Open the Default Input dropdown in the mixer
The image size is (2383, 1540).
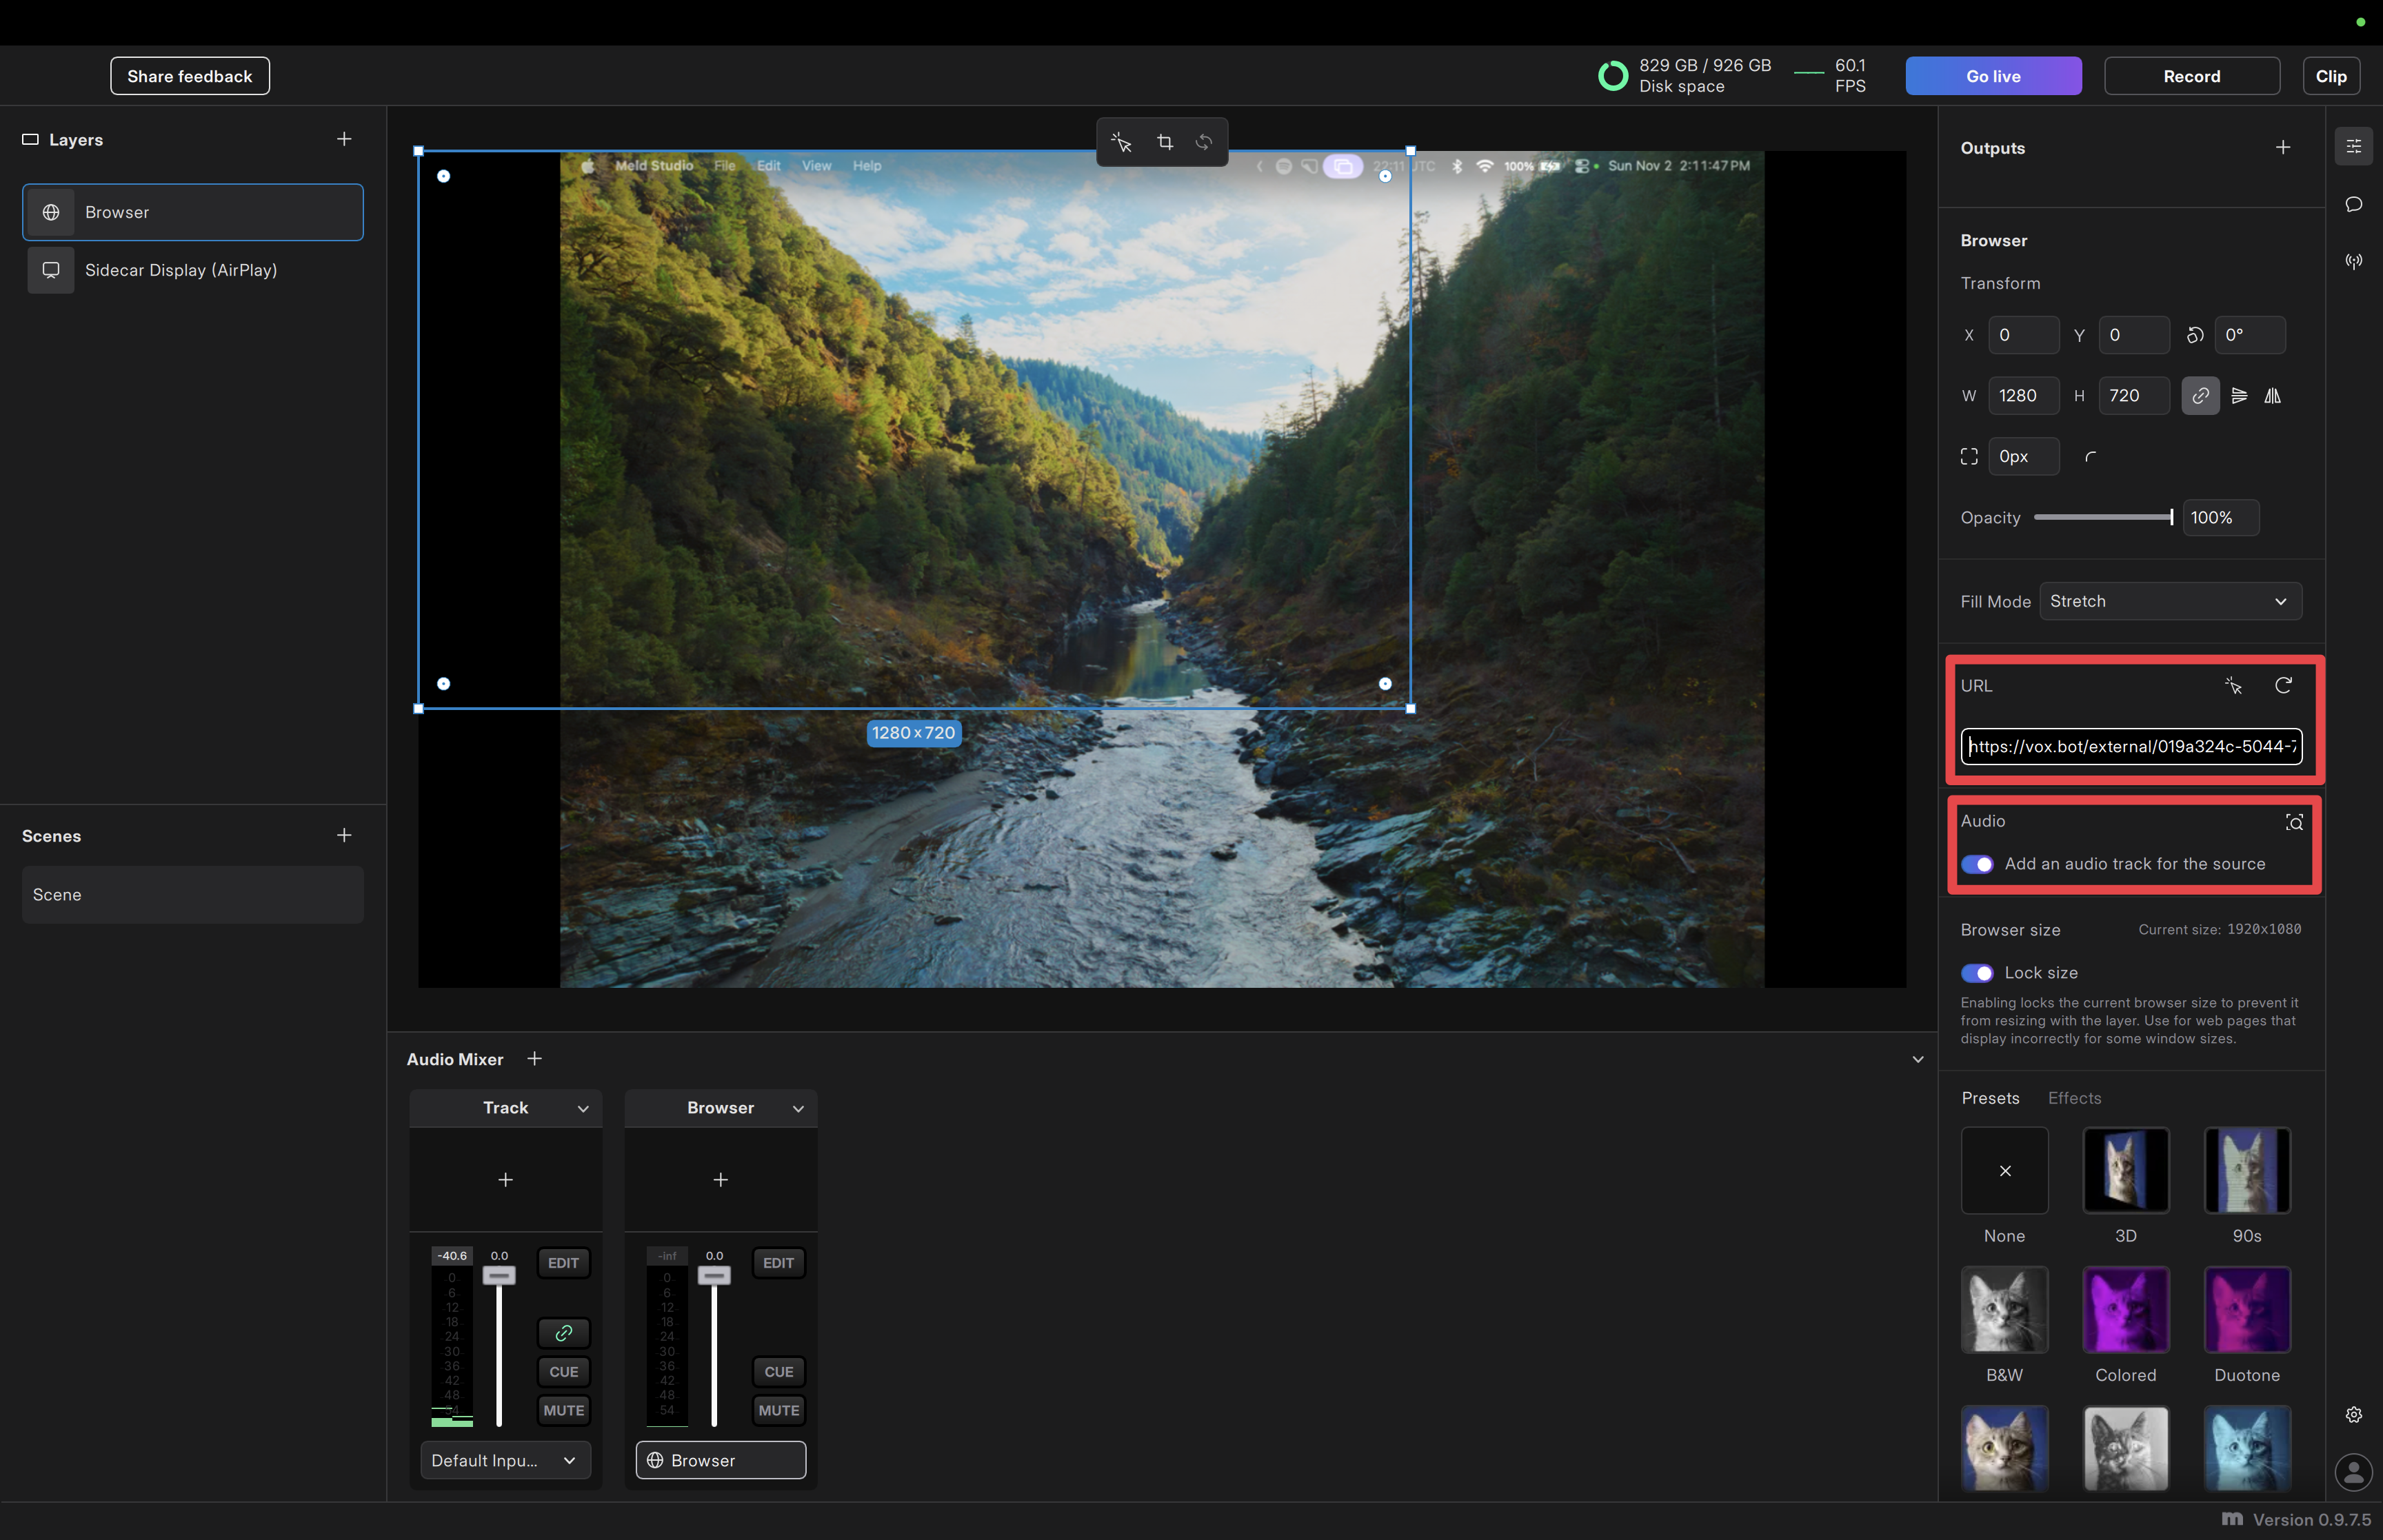(505, 1460)
